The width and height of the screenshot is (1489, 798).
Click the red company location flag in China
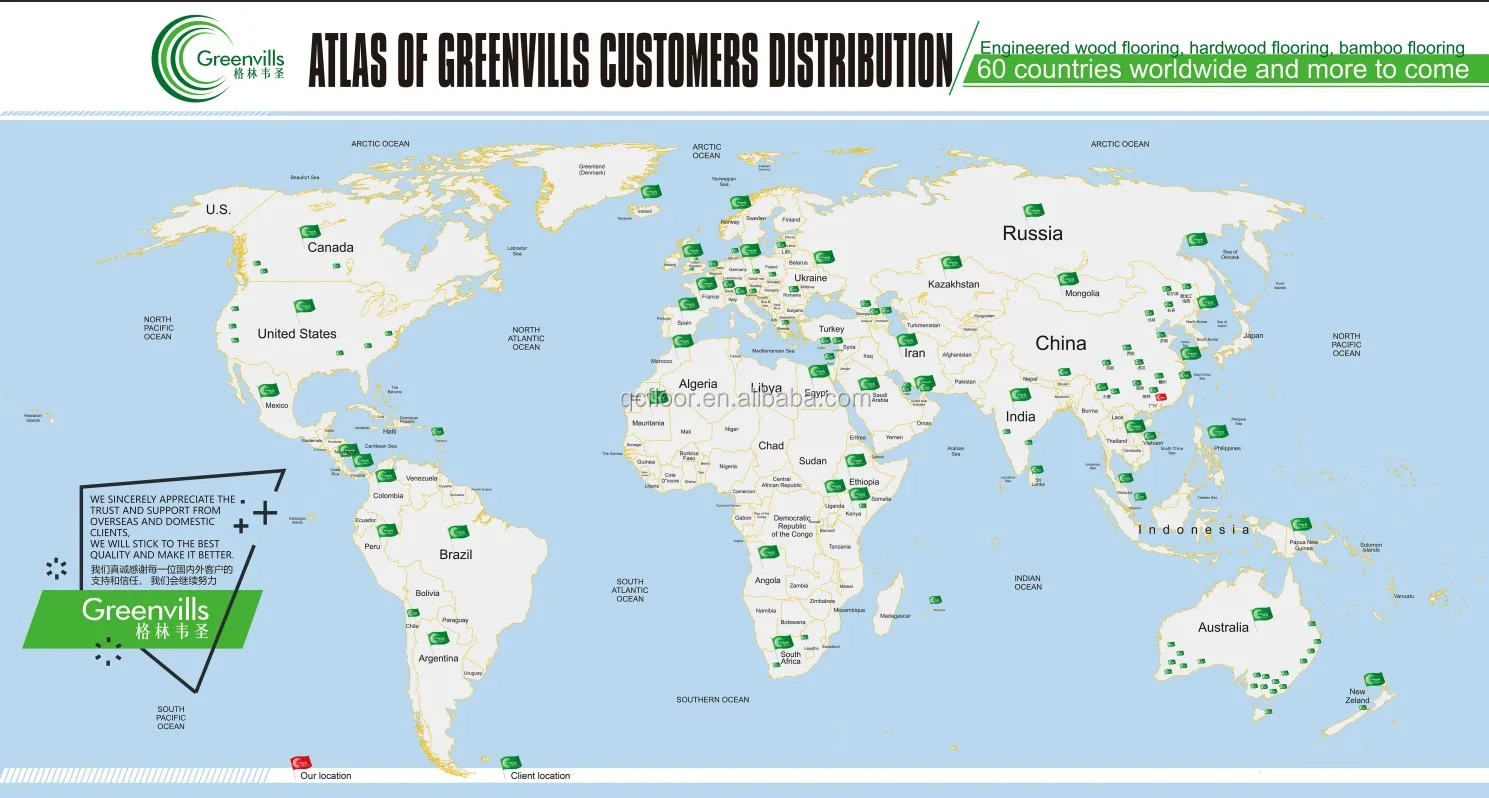click(x=1160, y=398)
